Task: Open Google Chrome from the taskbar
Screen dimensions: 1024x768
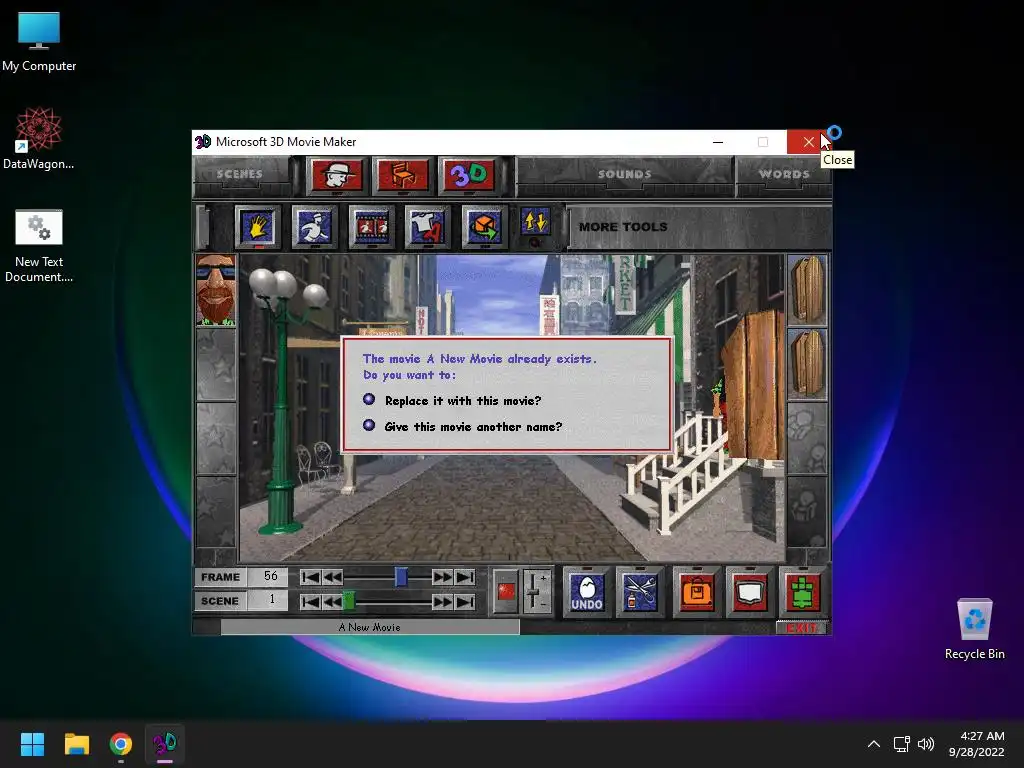Action: point(121,744)
